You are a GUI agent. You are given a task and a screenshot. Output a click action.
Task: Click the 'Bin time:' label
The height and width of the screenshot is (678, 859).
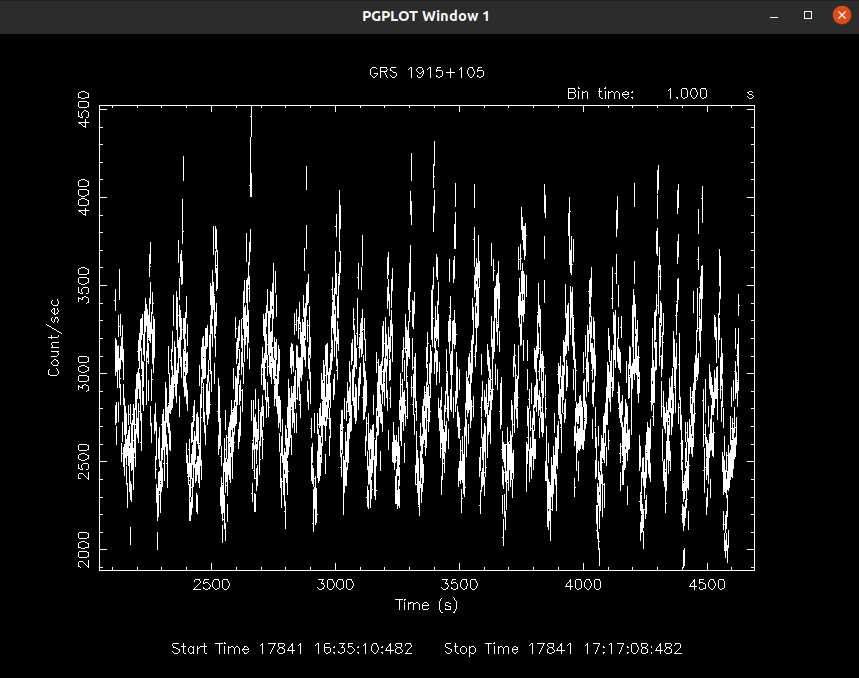(x=600, y=94)
